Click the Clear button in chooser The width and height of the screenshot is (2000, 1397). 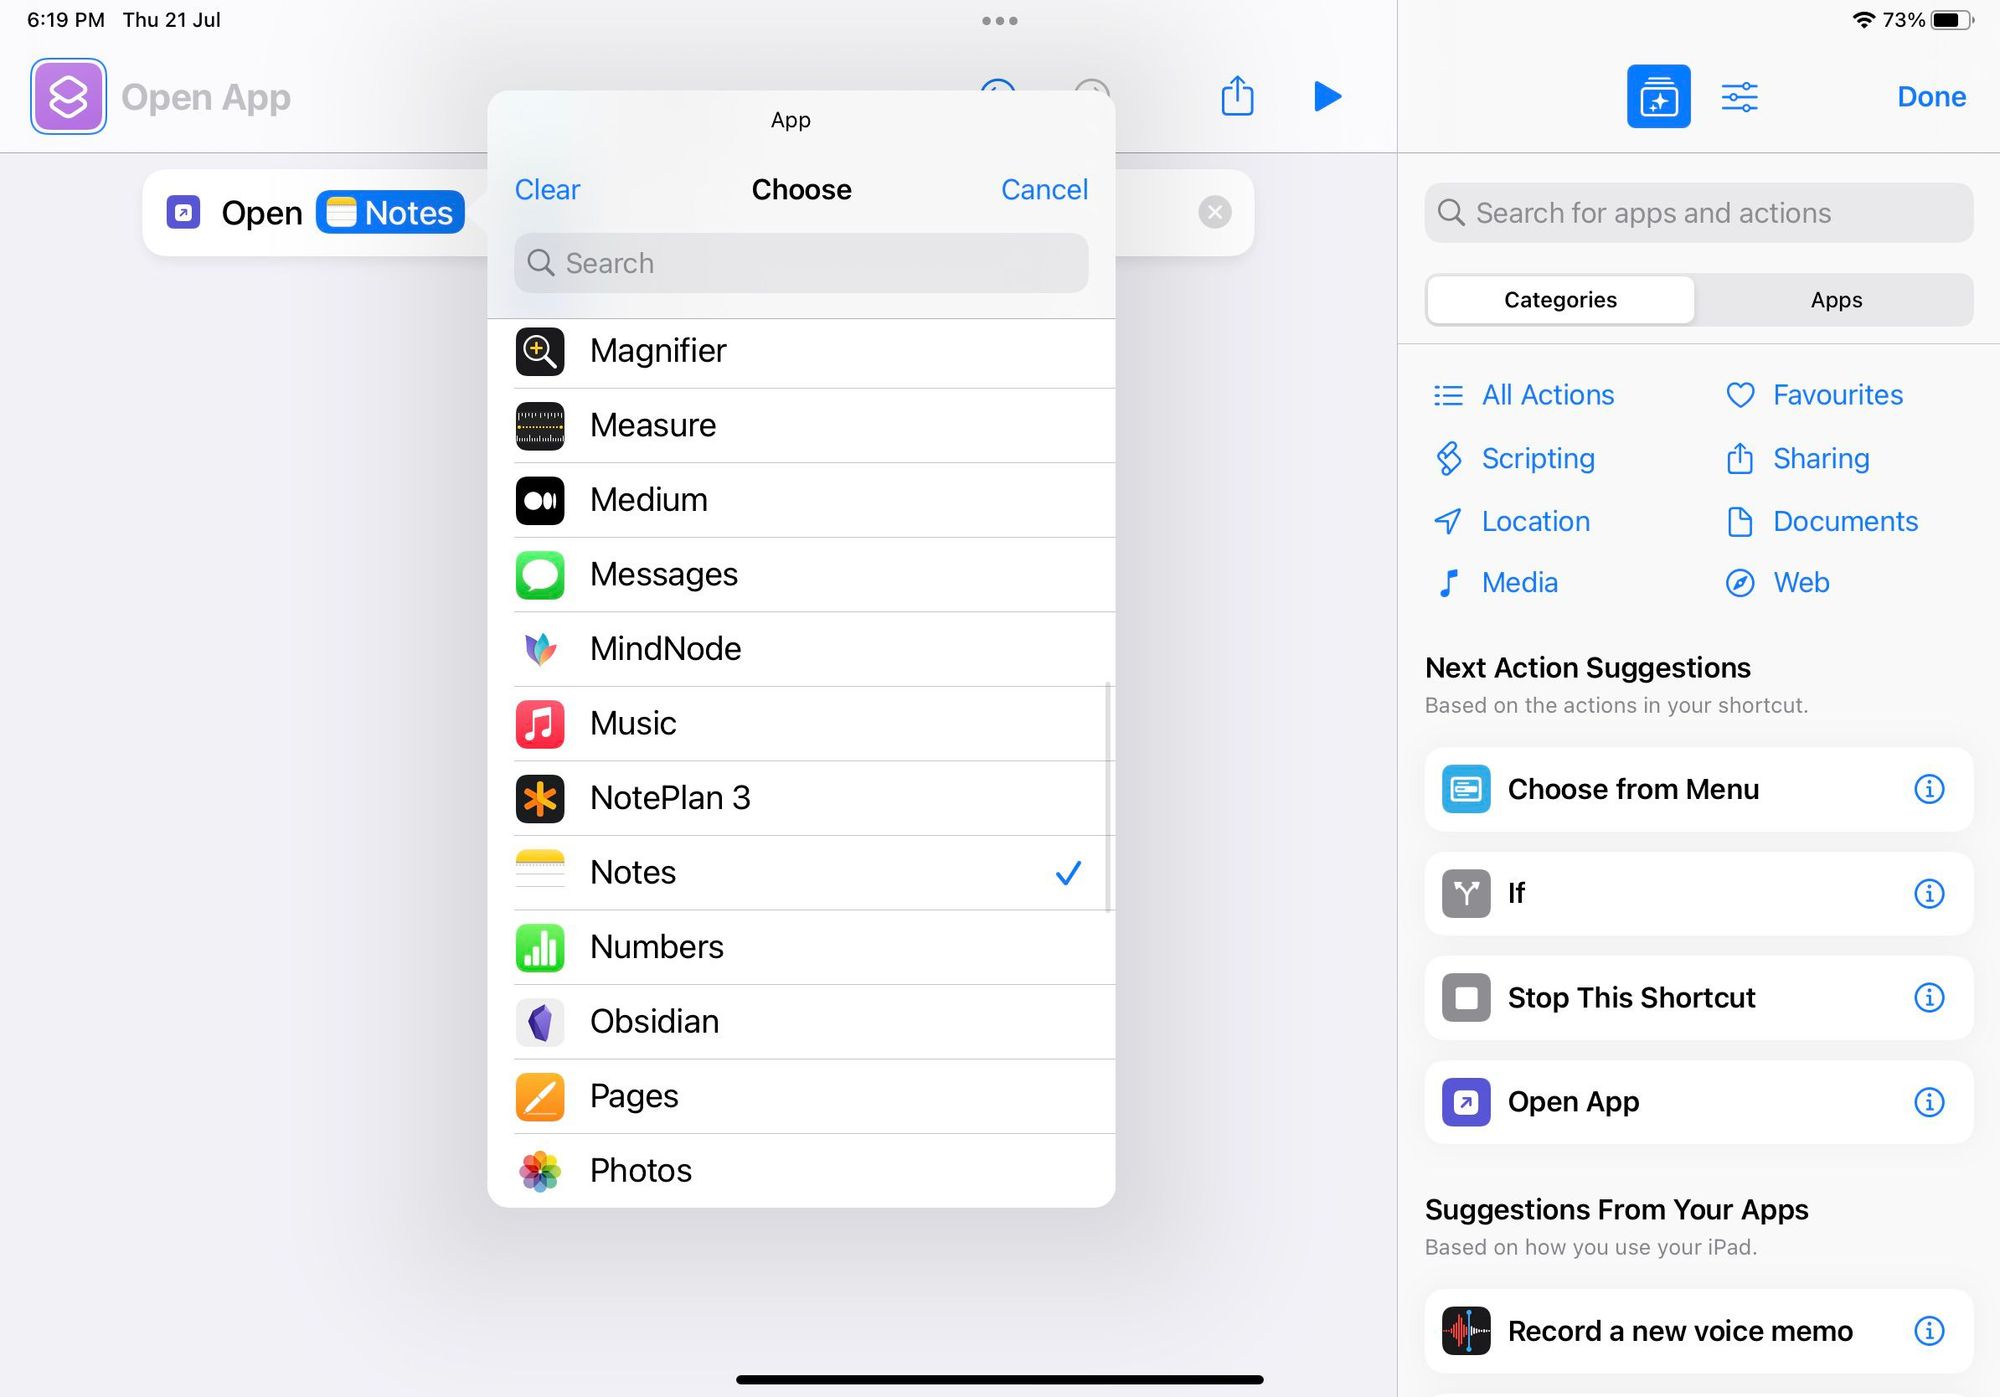click(549, 188)
